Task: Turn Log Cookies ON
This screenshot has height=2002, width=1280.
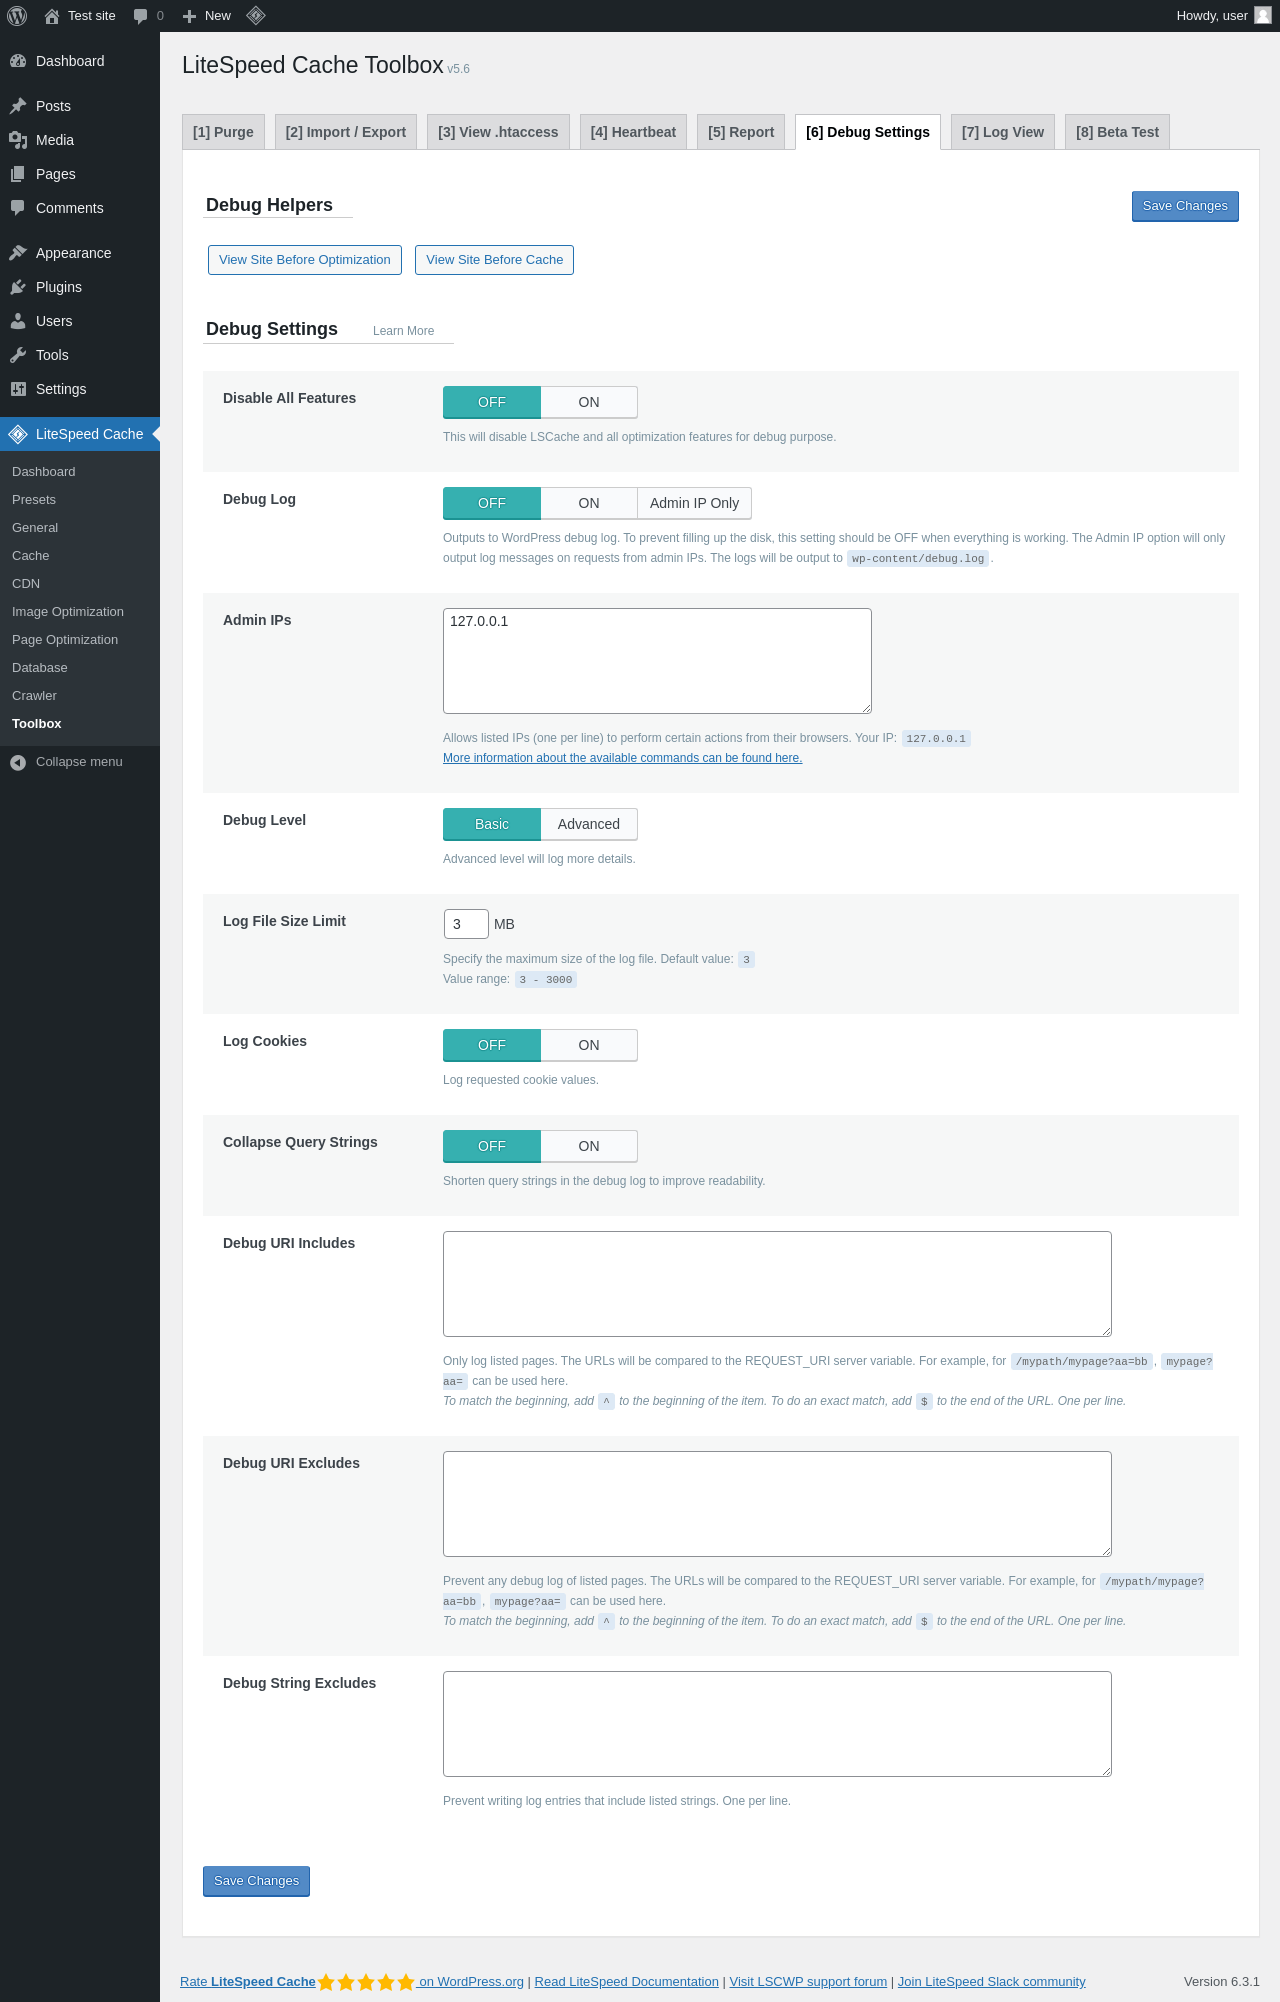Action: pos(589,1045)
